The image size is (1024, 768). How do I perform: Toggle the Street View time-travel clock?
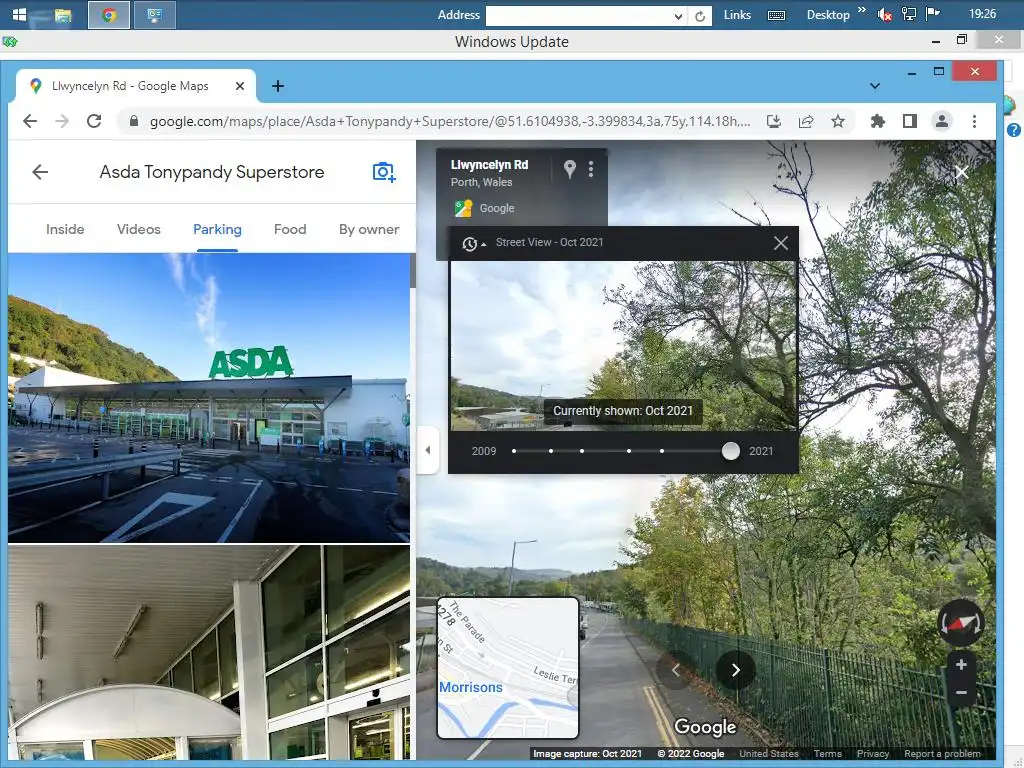point(472,244)
